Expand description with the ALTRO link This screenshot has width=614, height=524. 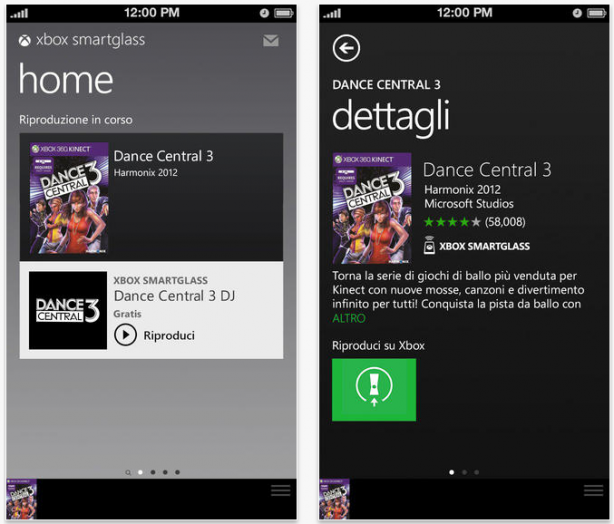349,318
